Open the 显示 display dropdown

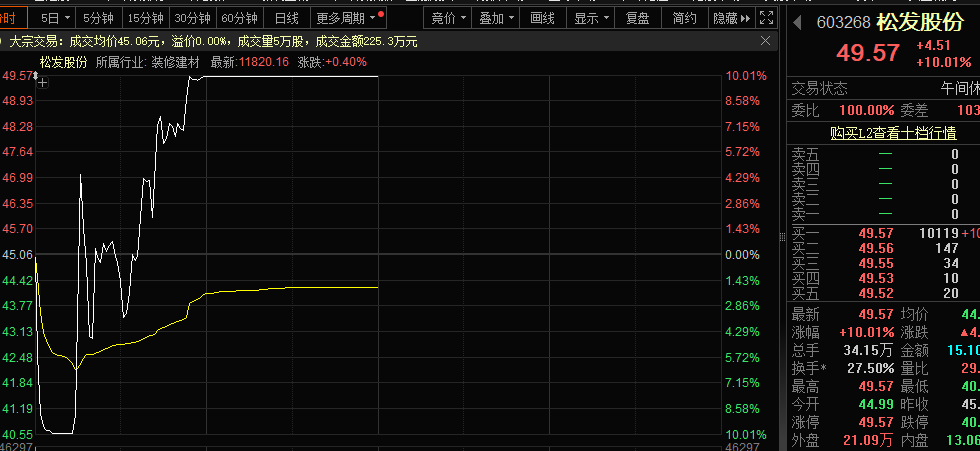(592, 18)
